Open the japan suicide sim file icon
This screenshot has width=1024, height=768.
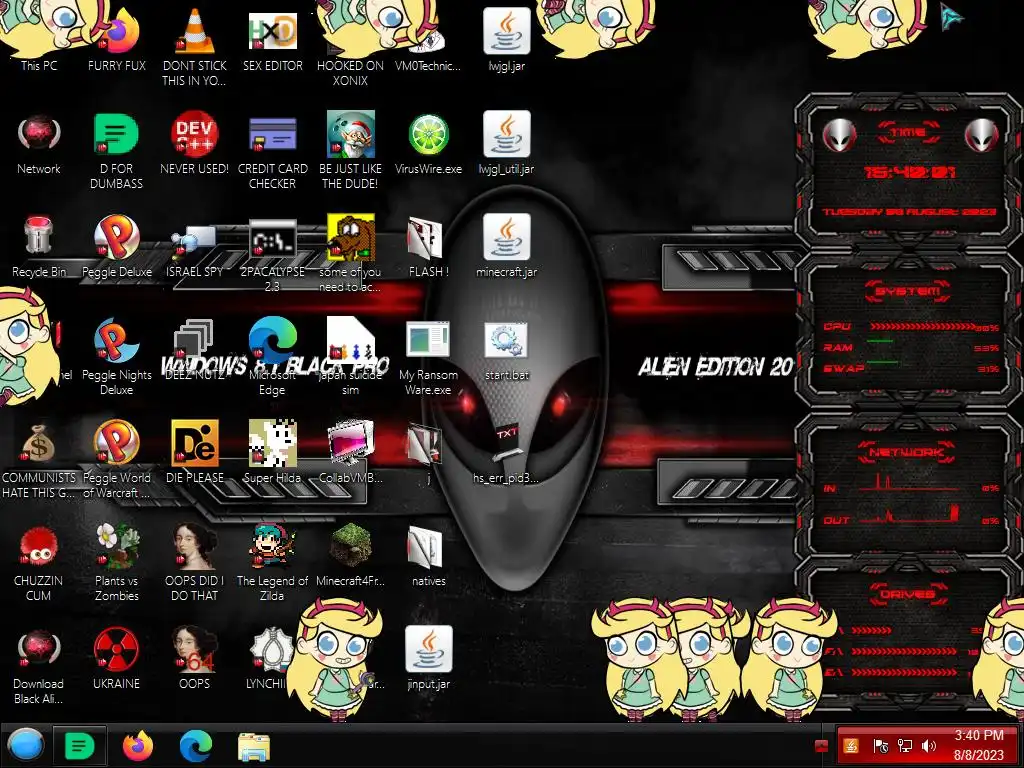(351, 356)
